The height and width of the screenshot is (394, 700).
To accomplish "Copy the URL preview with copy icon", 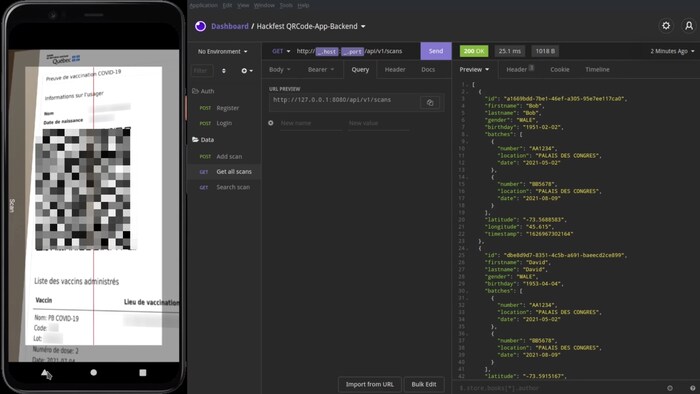I will pyautogui.click(x=430, y=103).
